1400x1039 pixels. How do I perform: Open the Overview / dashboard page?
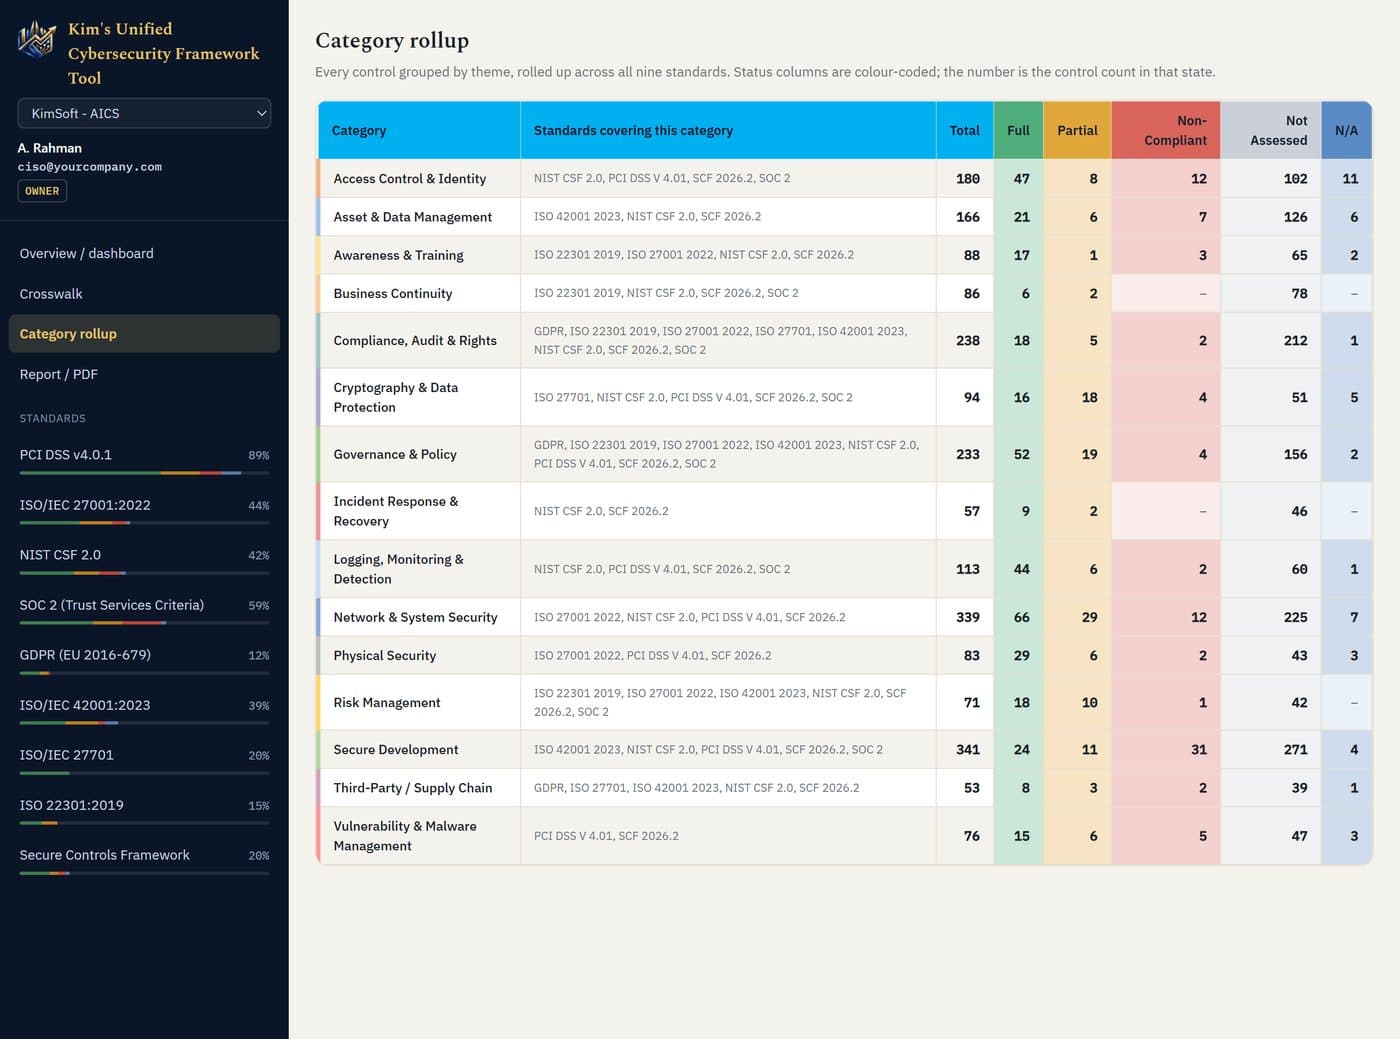pos(144,253)
